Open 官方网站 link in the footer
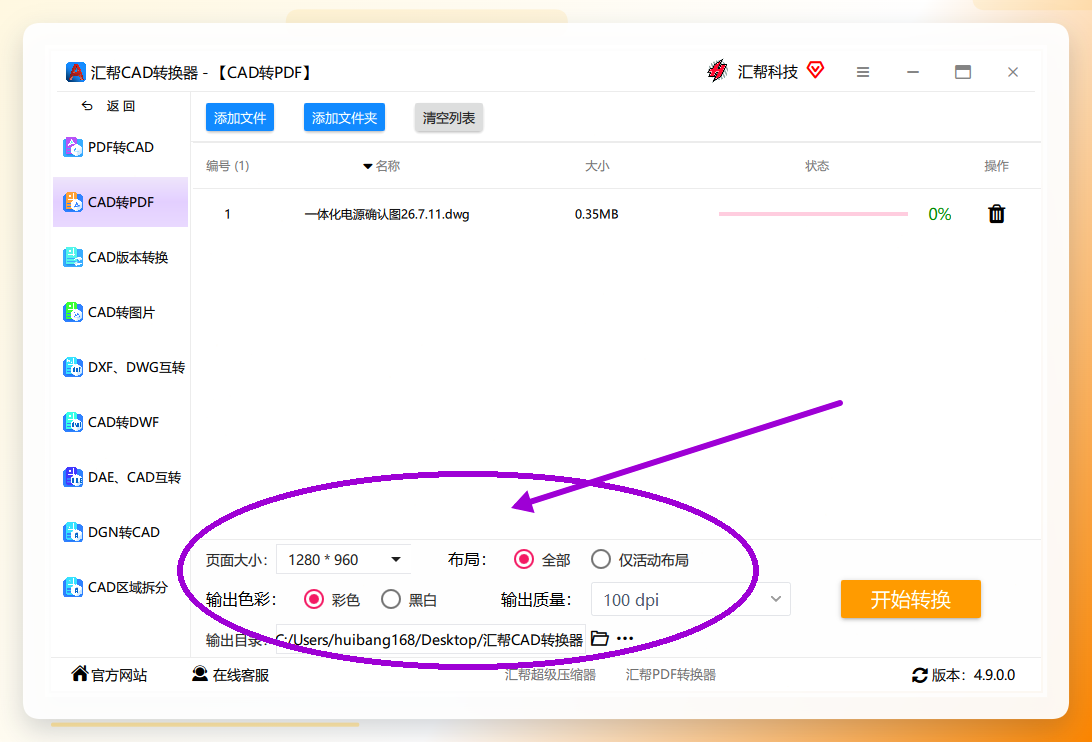 tap(109, 674)
